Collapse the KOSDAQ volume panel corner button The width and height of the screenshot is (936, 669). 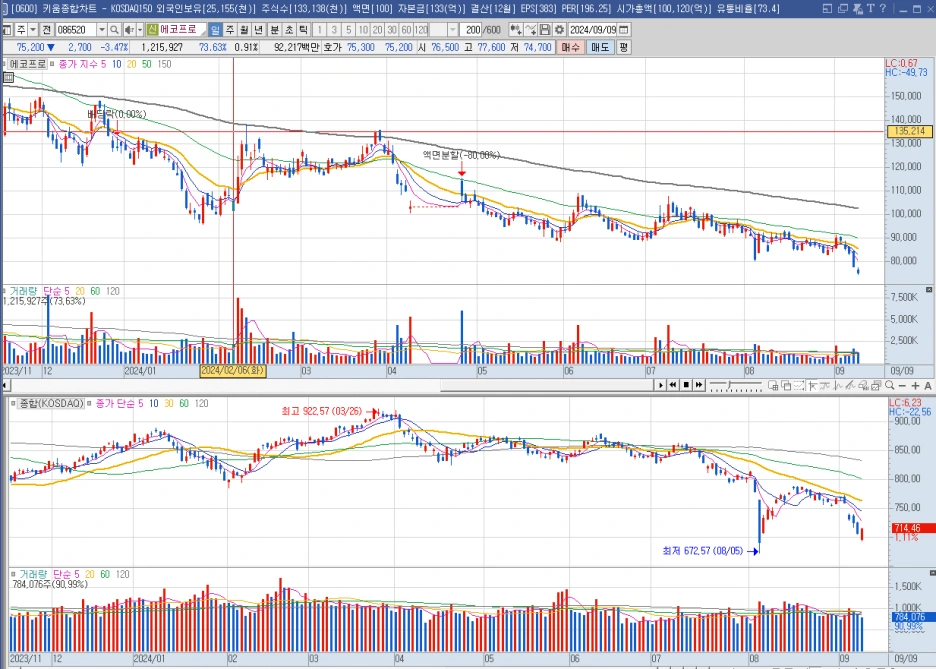click(x=932, y=573)
